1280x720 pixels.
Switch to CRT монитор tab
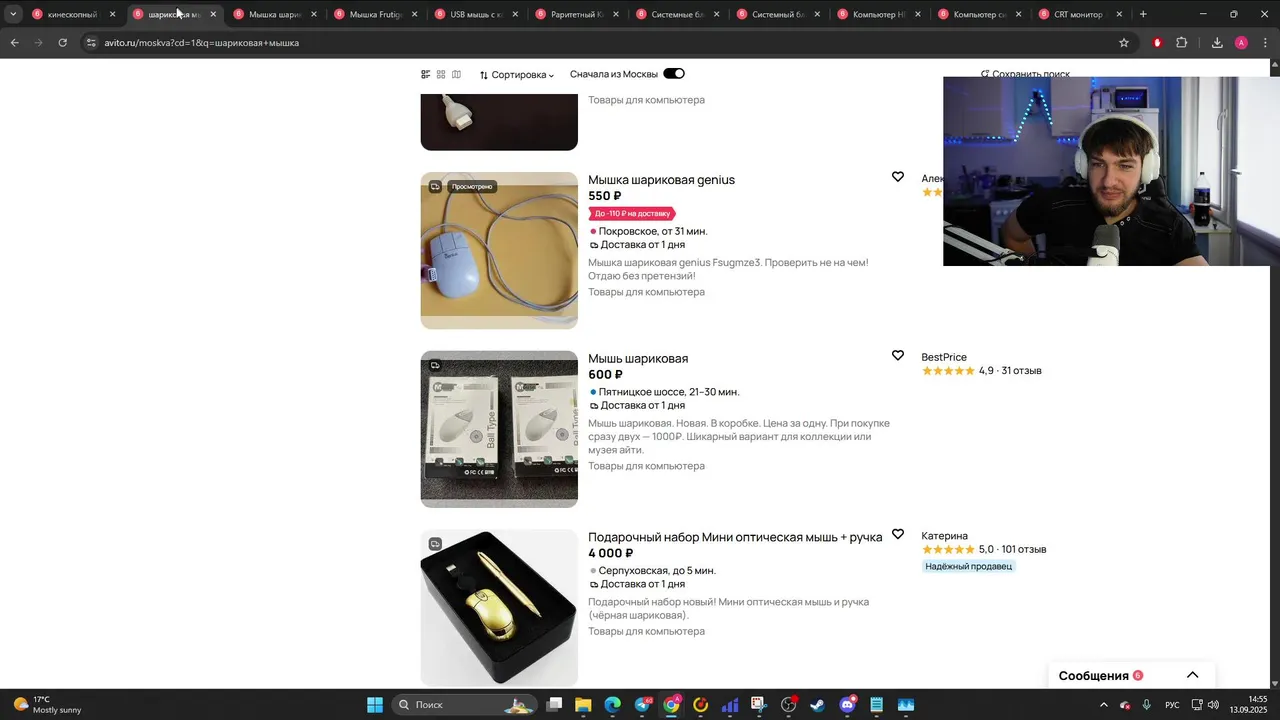pos(1078,14)
